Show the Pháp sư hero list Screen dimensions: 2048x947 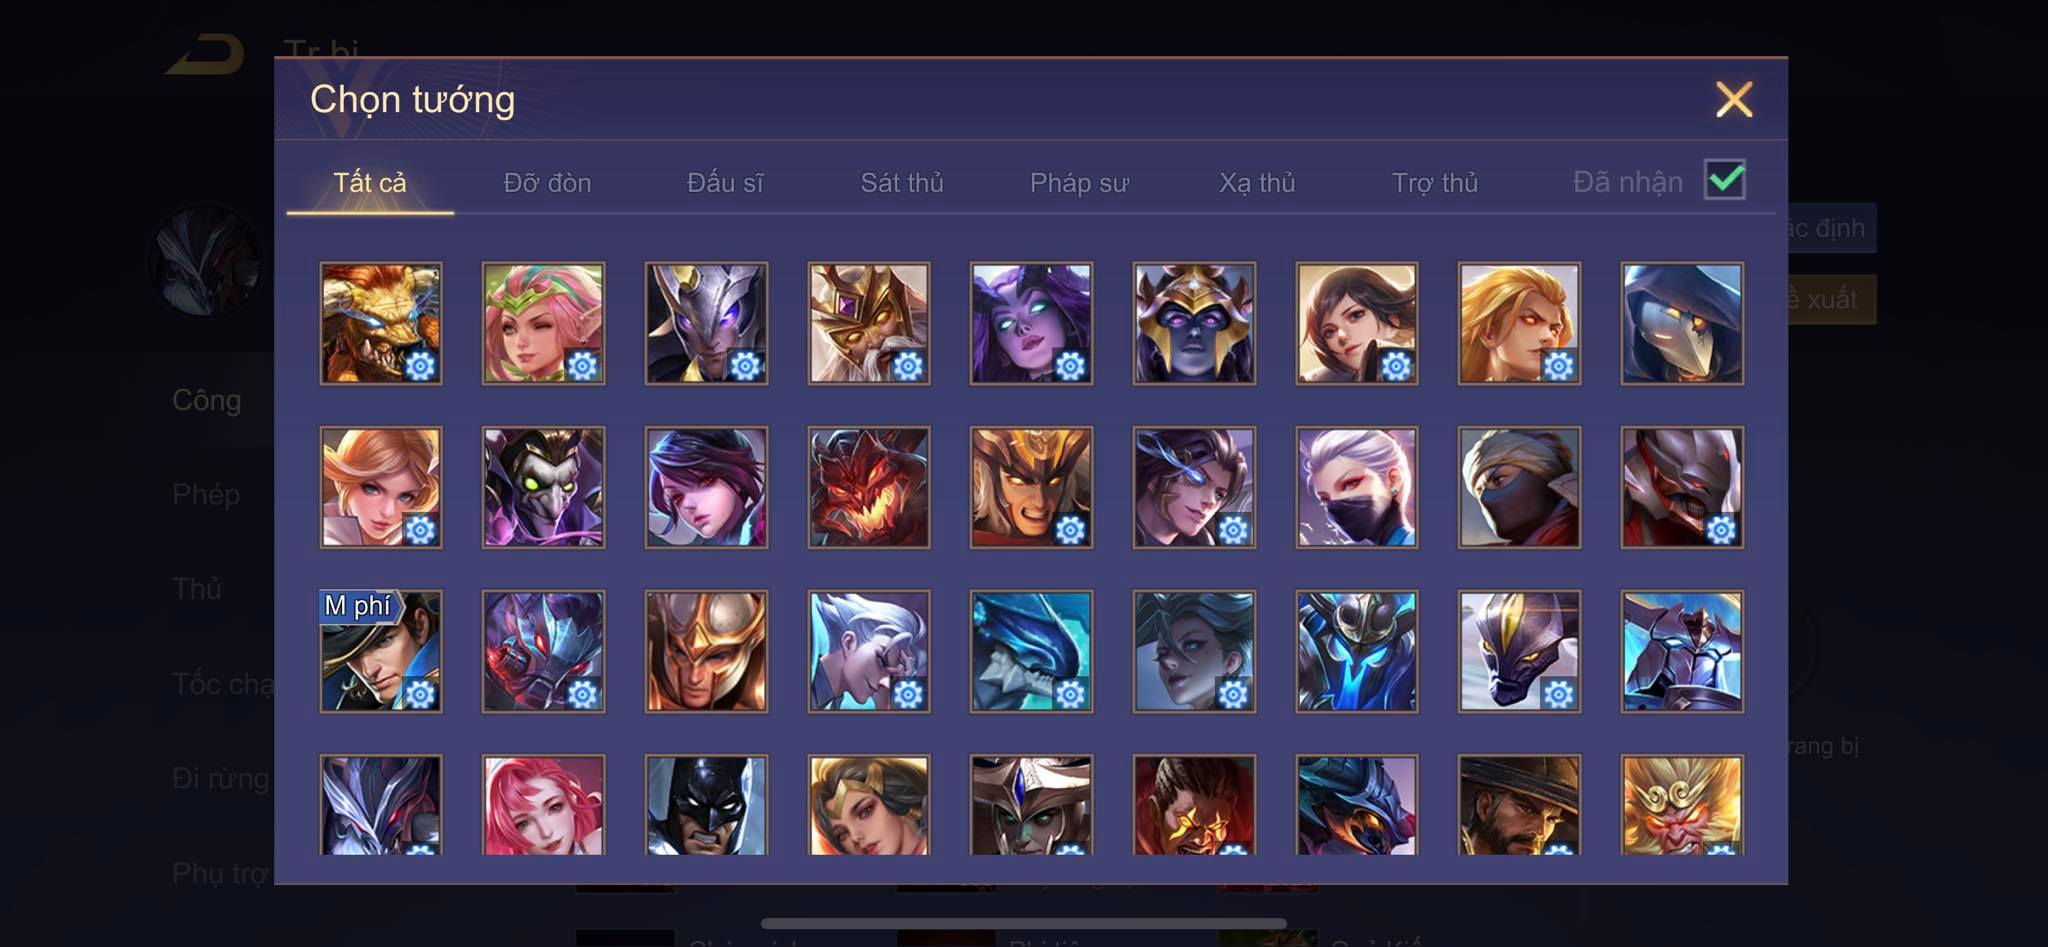point(1079,183)
